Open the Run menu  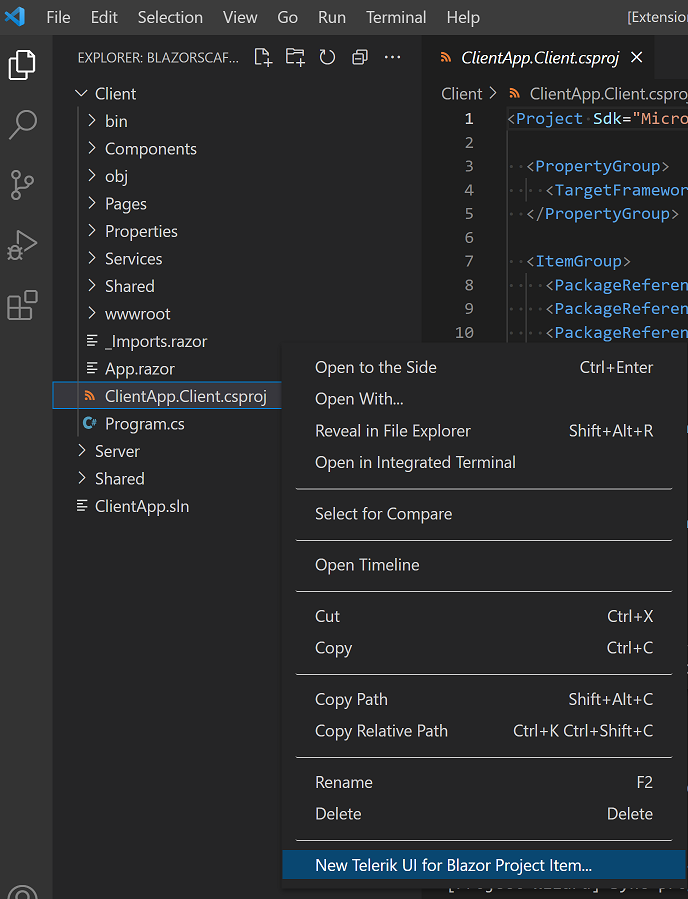(332, 17)
